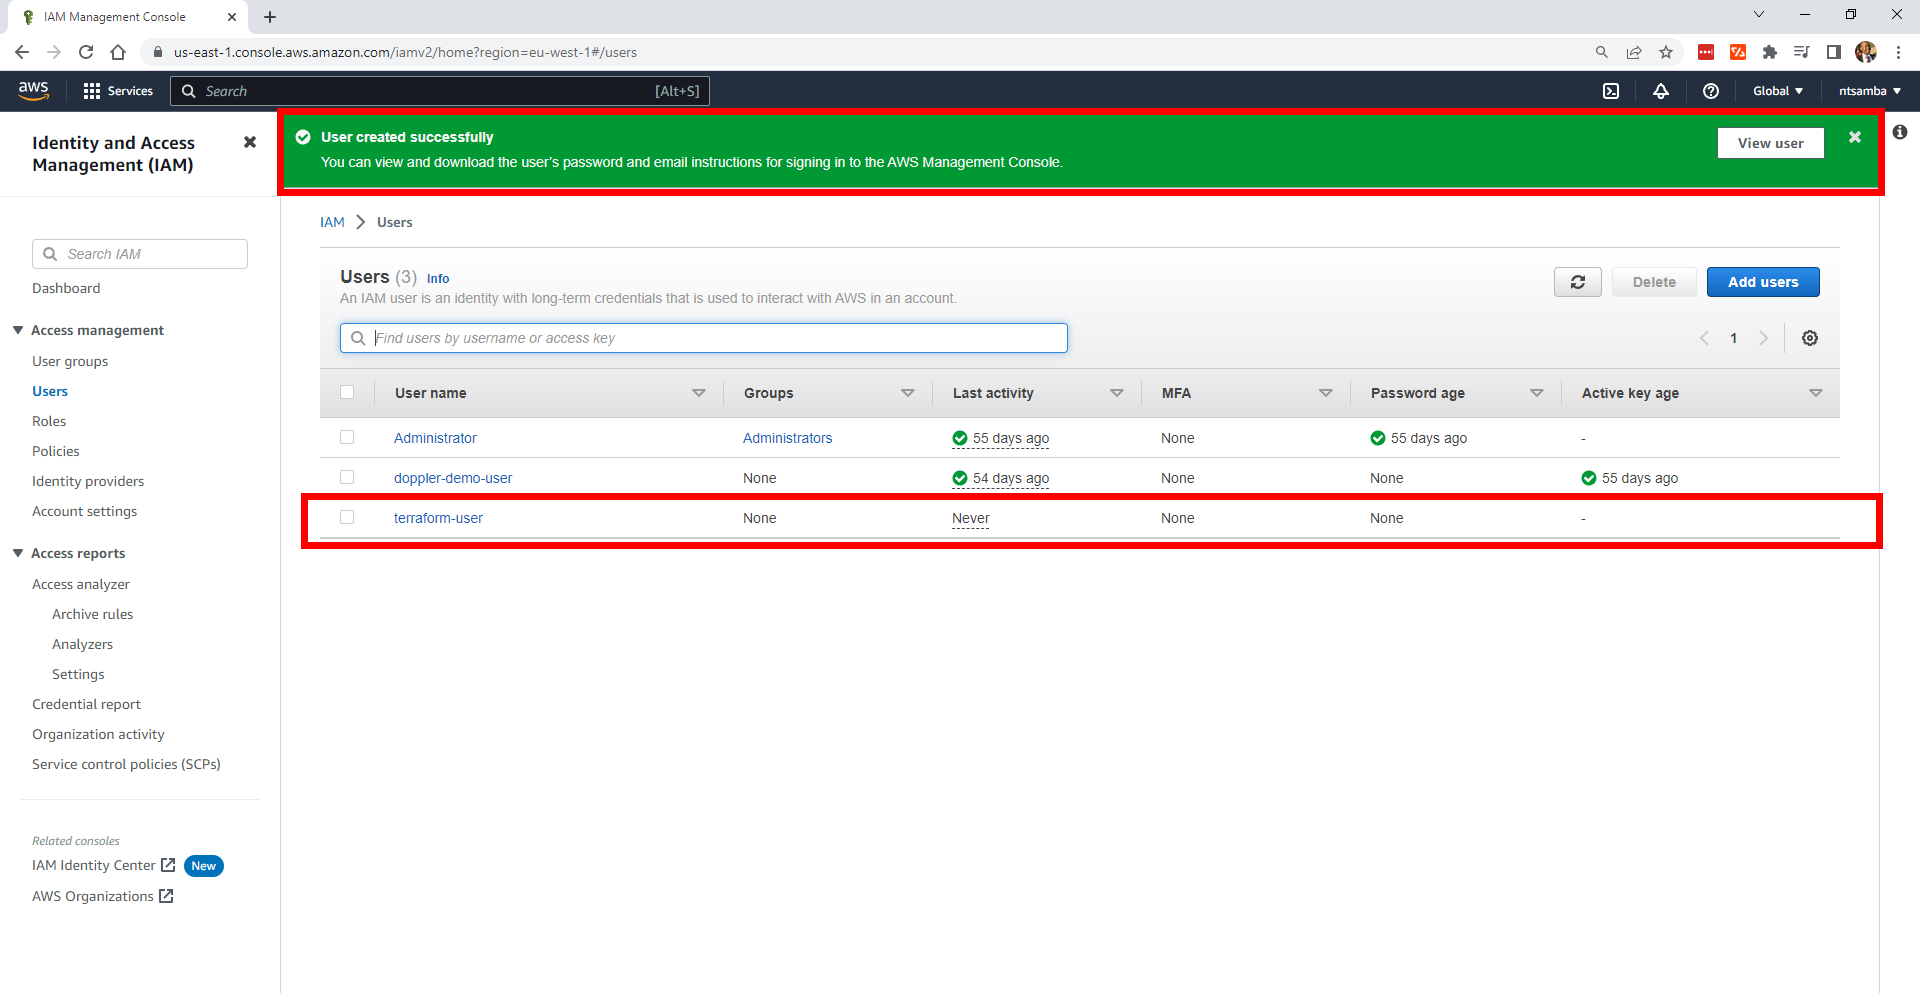The height and width of the screenshot is (993, 1920).
Task: Collapse the Access management section
Action: point(18,330)
